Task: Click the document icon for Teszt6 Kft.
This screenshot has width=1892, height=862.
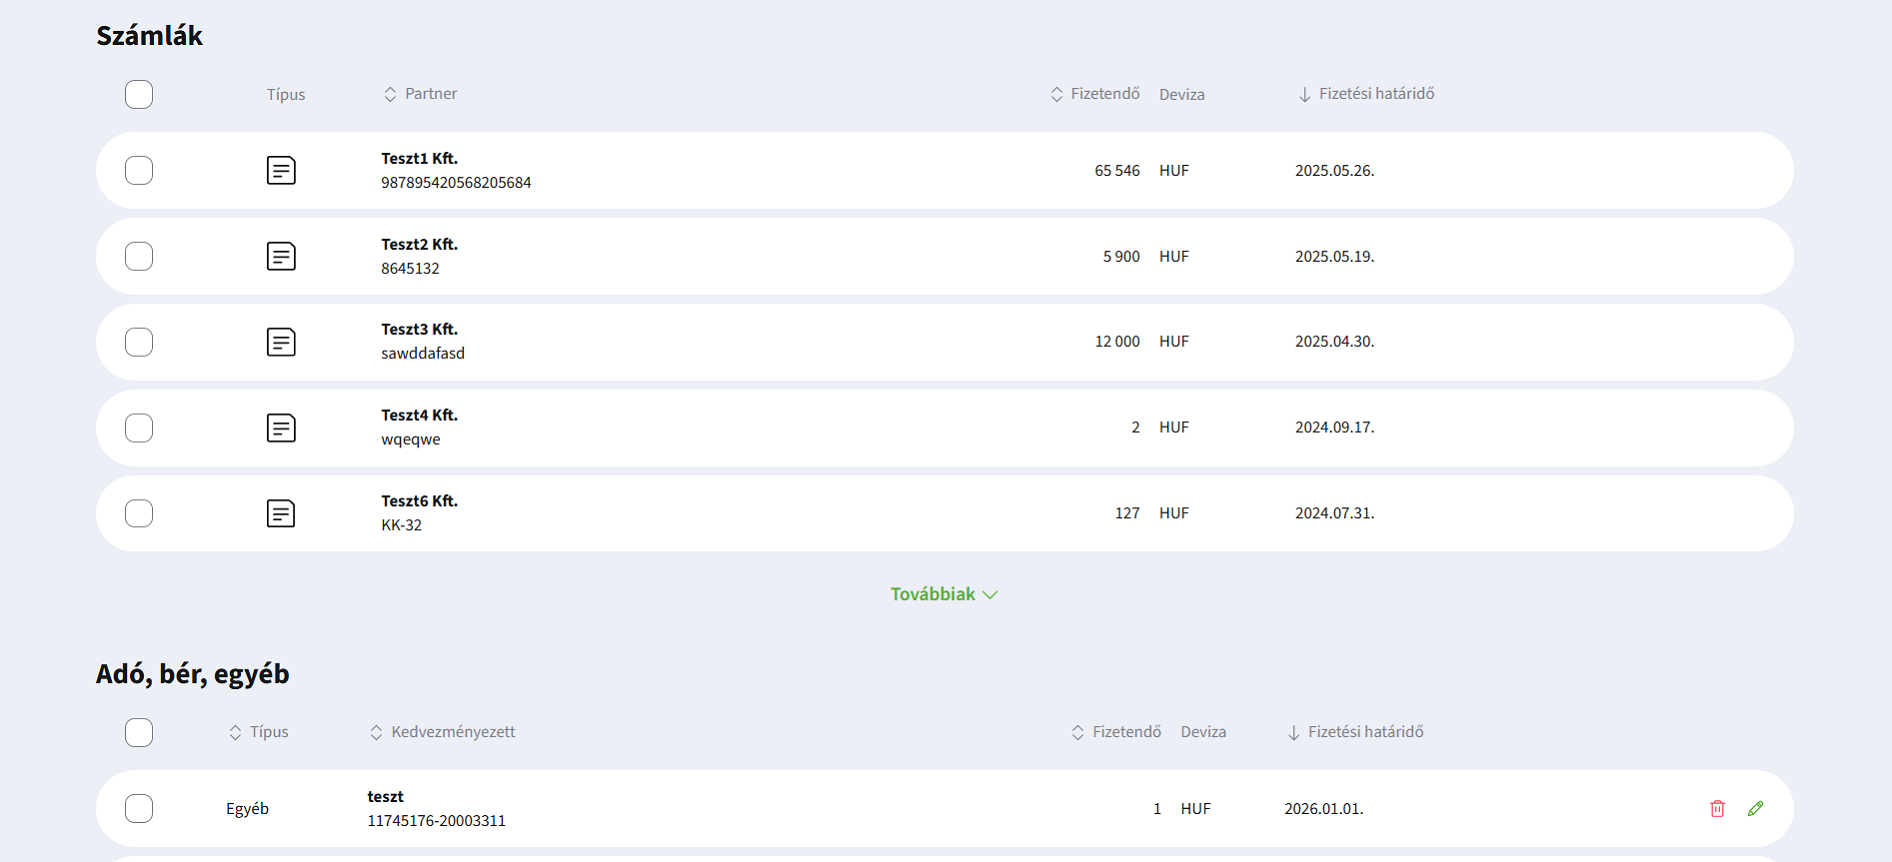Action: pyautogui.click(x=281, y=513)
